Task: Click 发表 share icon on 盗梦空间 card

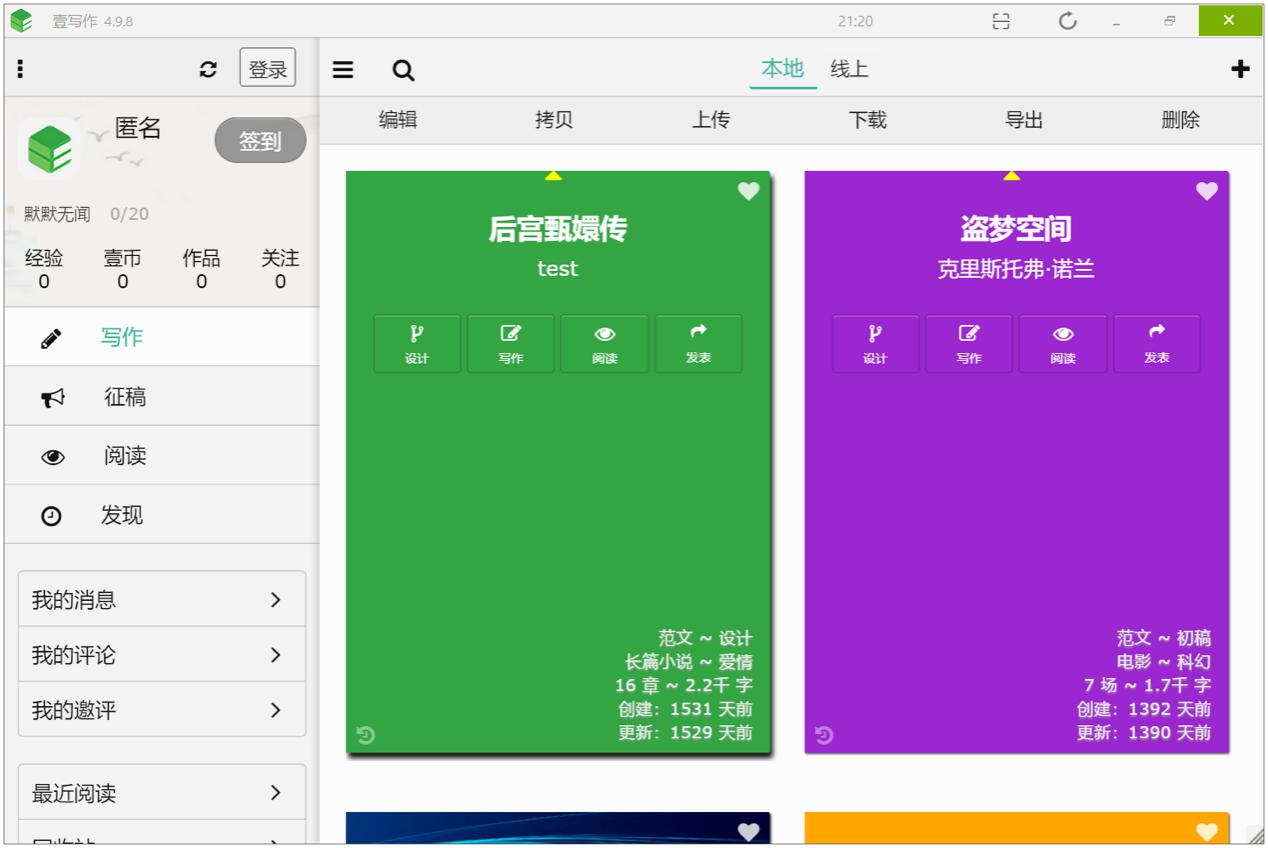Action: point(1157,343)
